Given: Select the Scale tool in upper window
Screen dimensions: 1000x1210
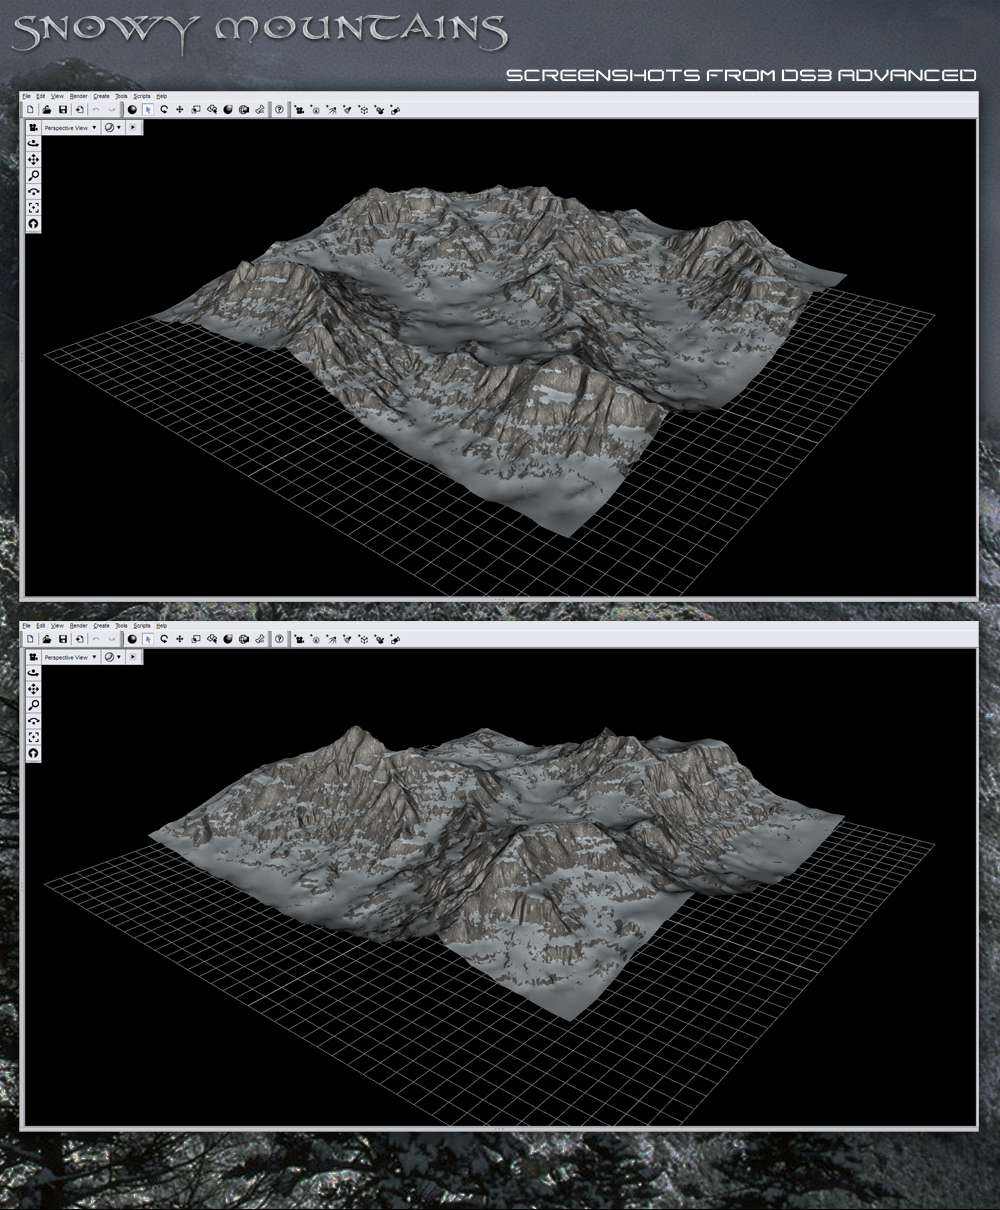Looking at the screenshot, I should (196, 109).
